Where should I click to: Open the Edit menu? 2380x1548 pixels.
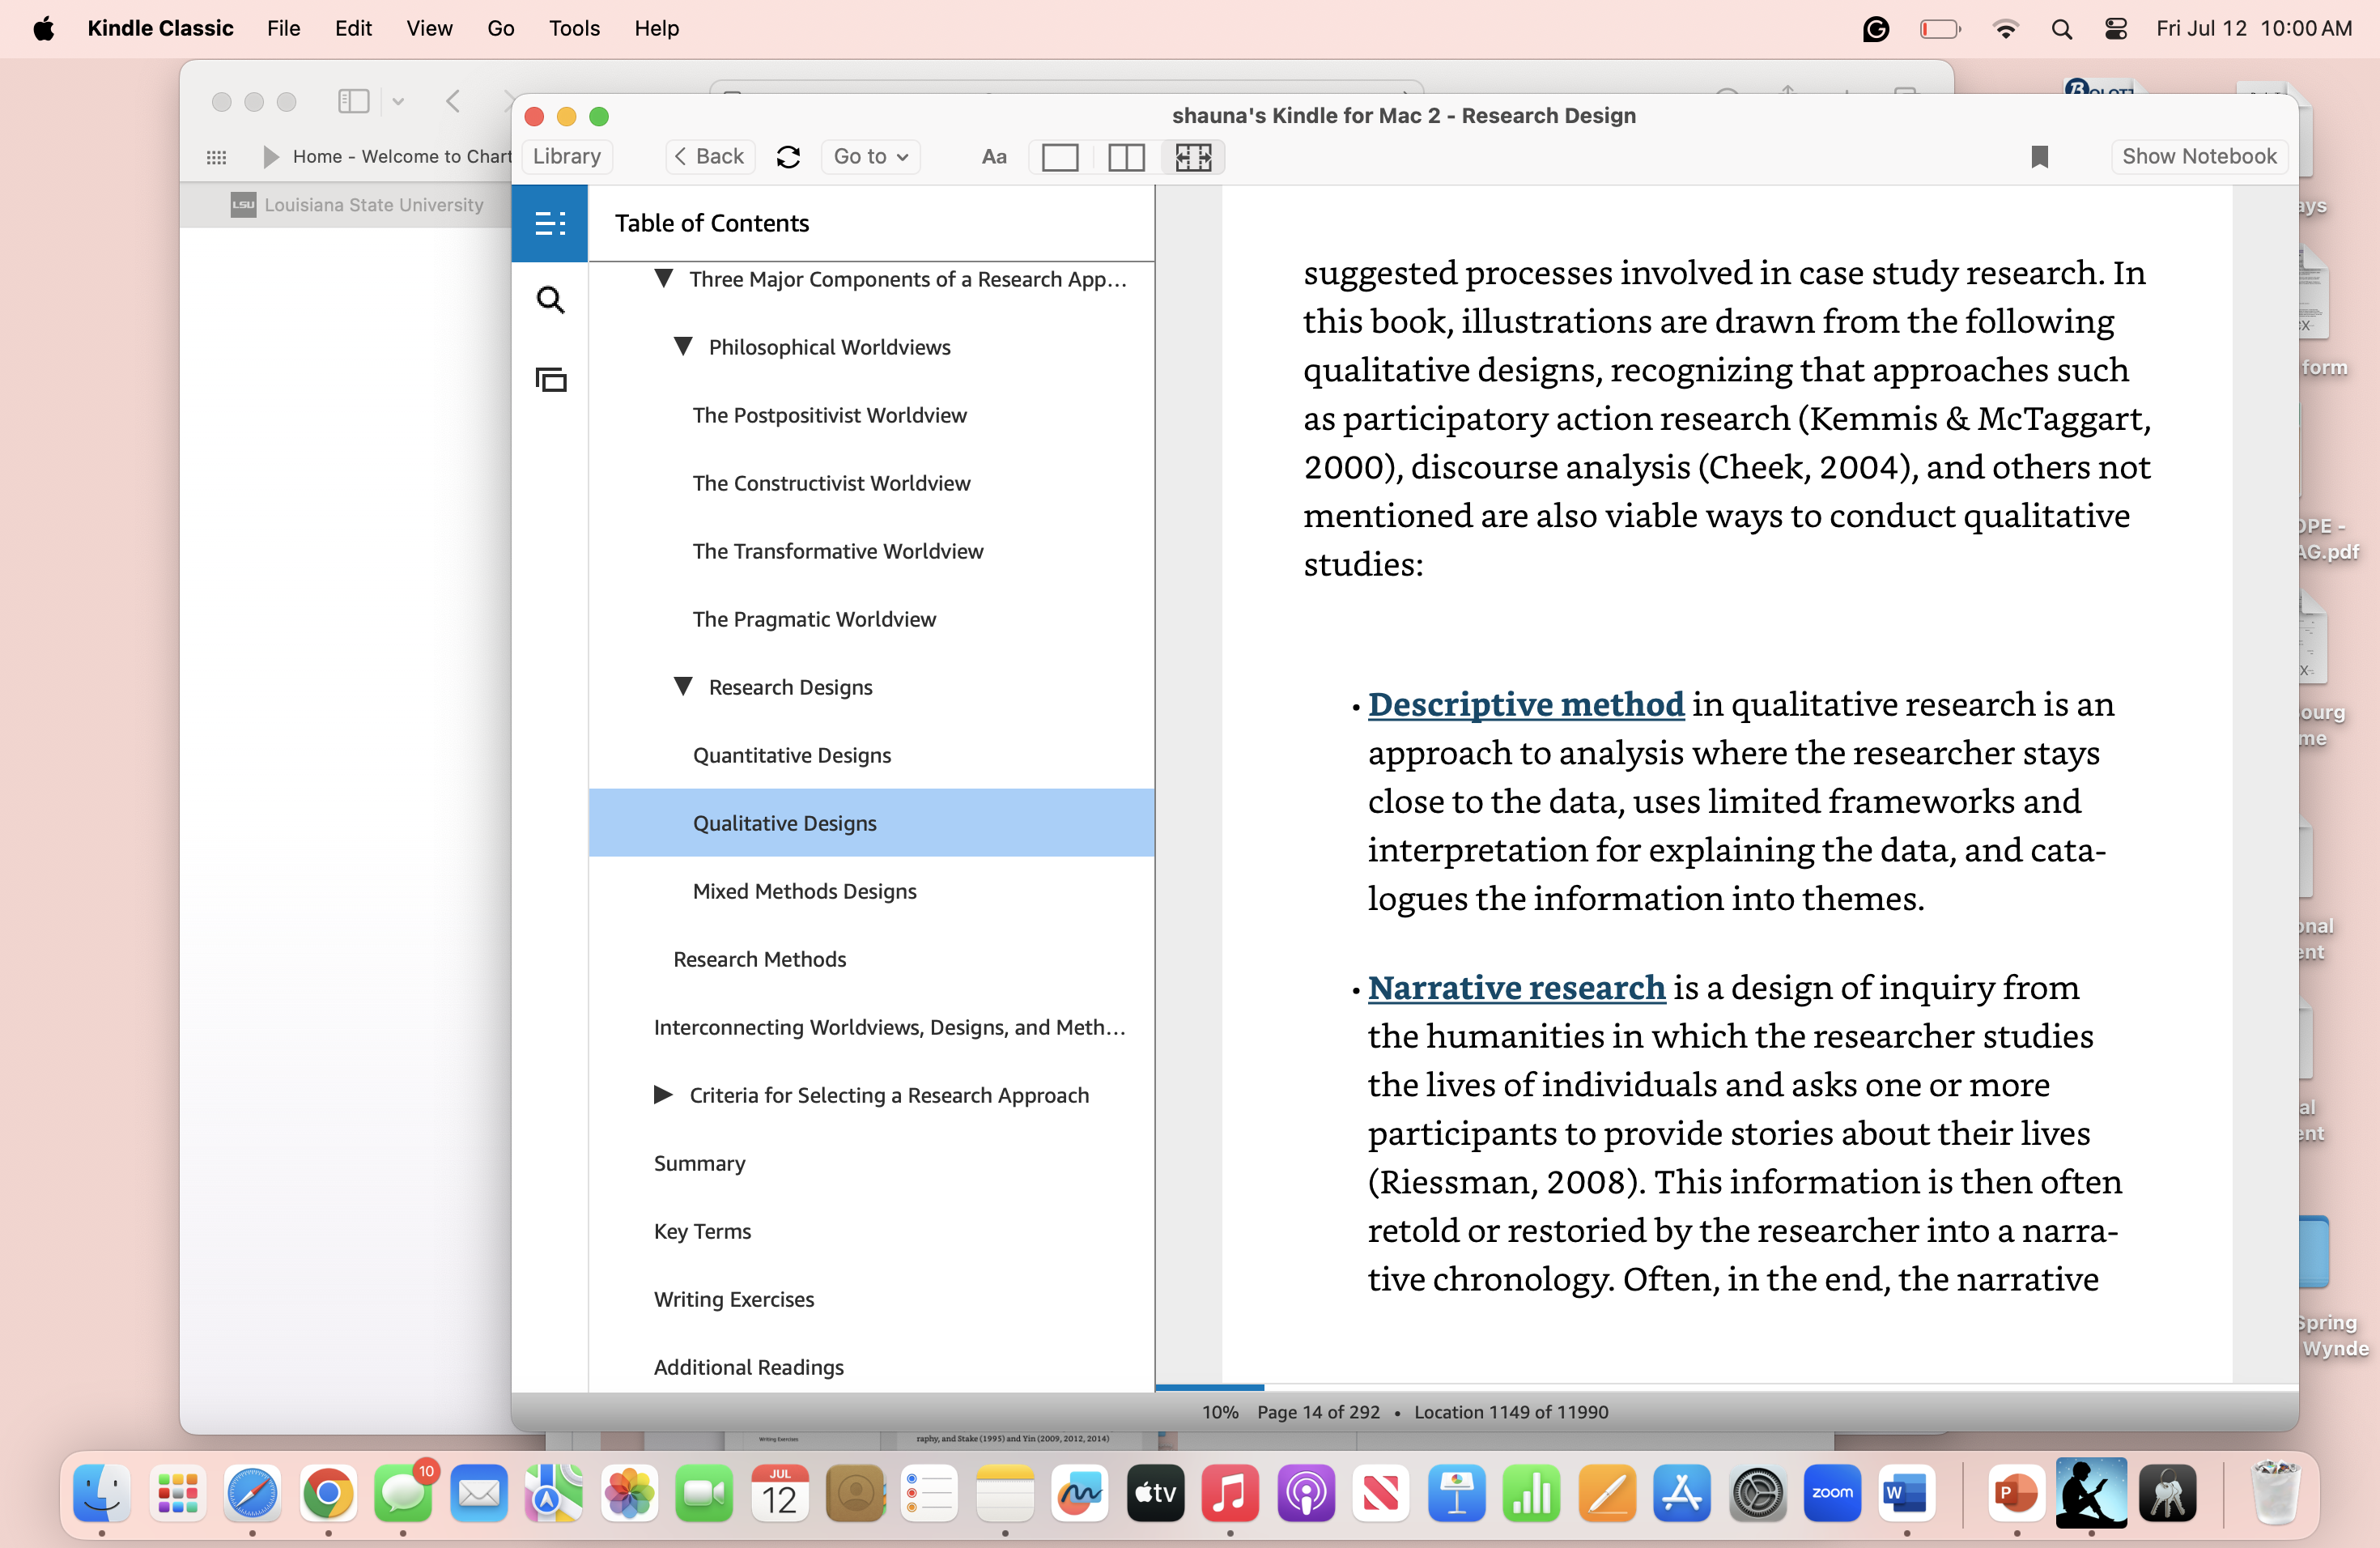point(353,28)
